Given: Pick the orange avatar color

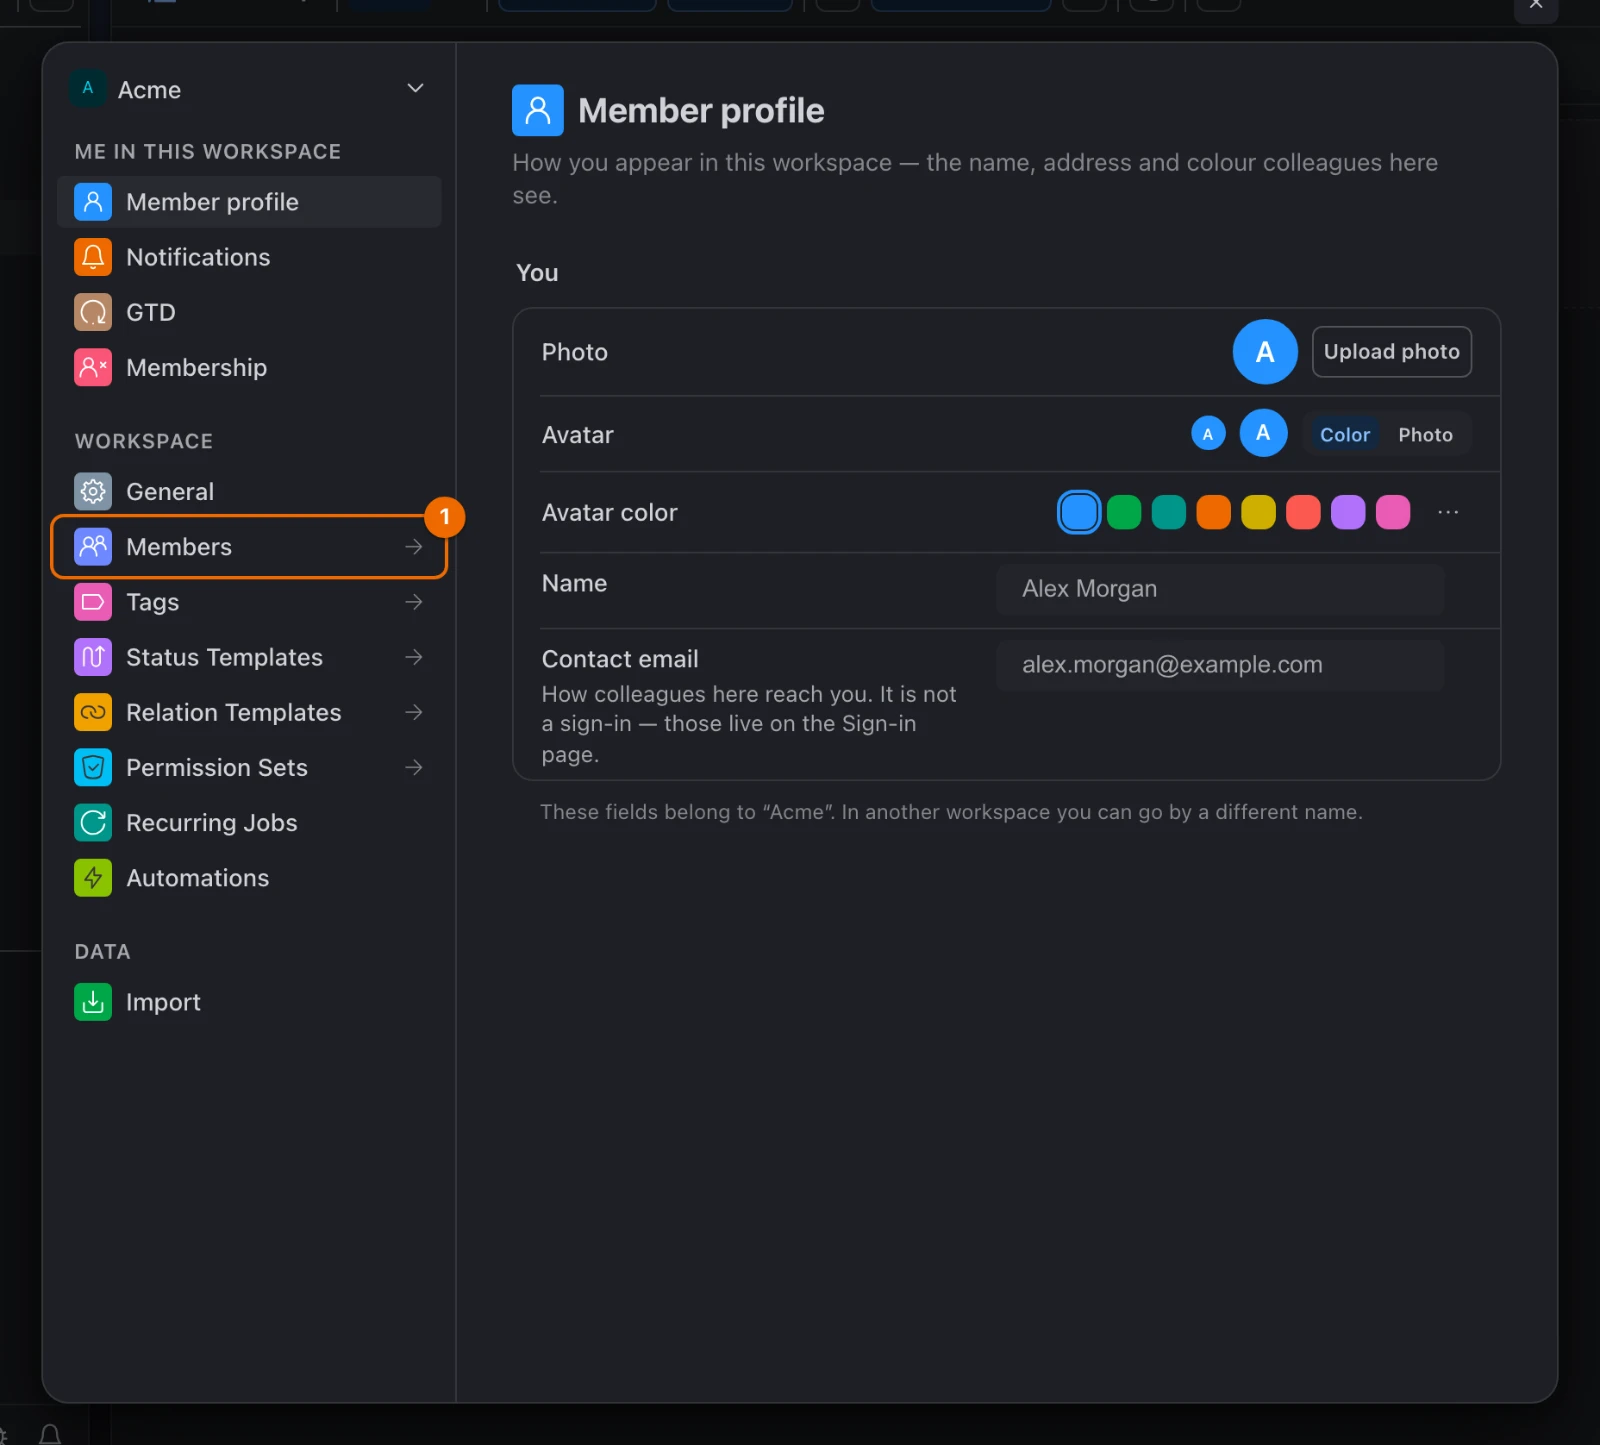Looking at the screenshot, I should click(1214, 512).
